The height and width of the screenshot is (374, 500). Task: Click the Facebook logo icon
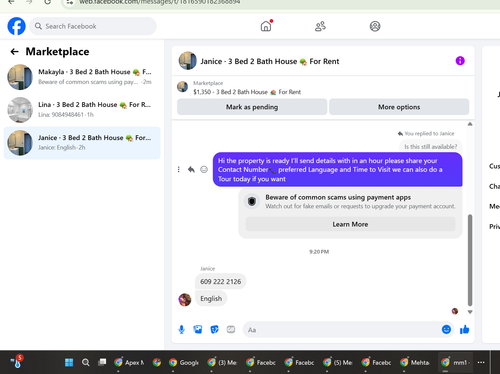16,26
